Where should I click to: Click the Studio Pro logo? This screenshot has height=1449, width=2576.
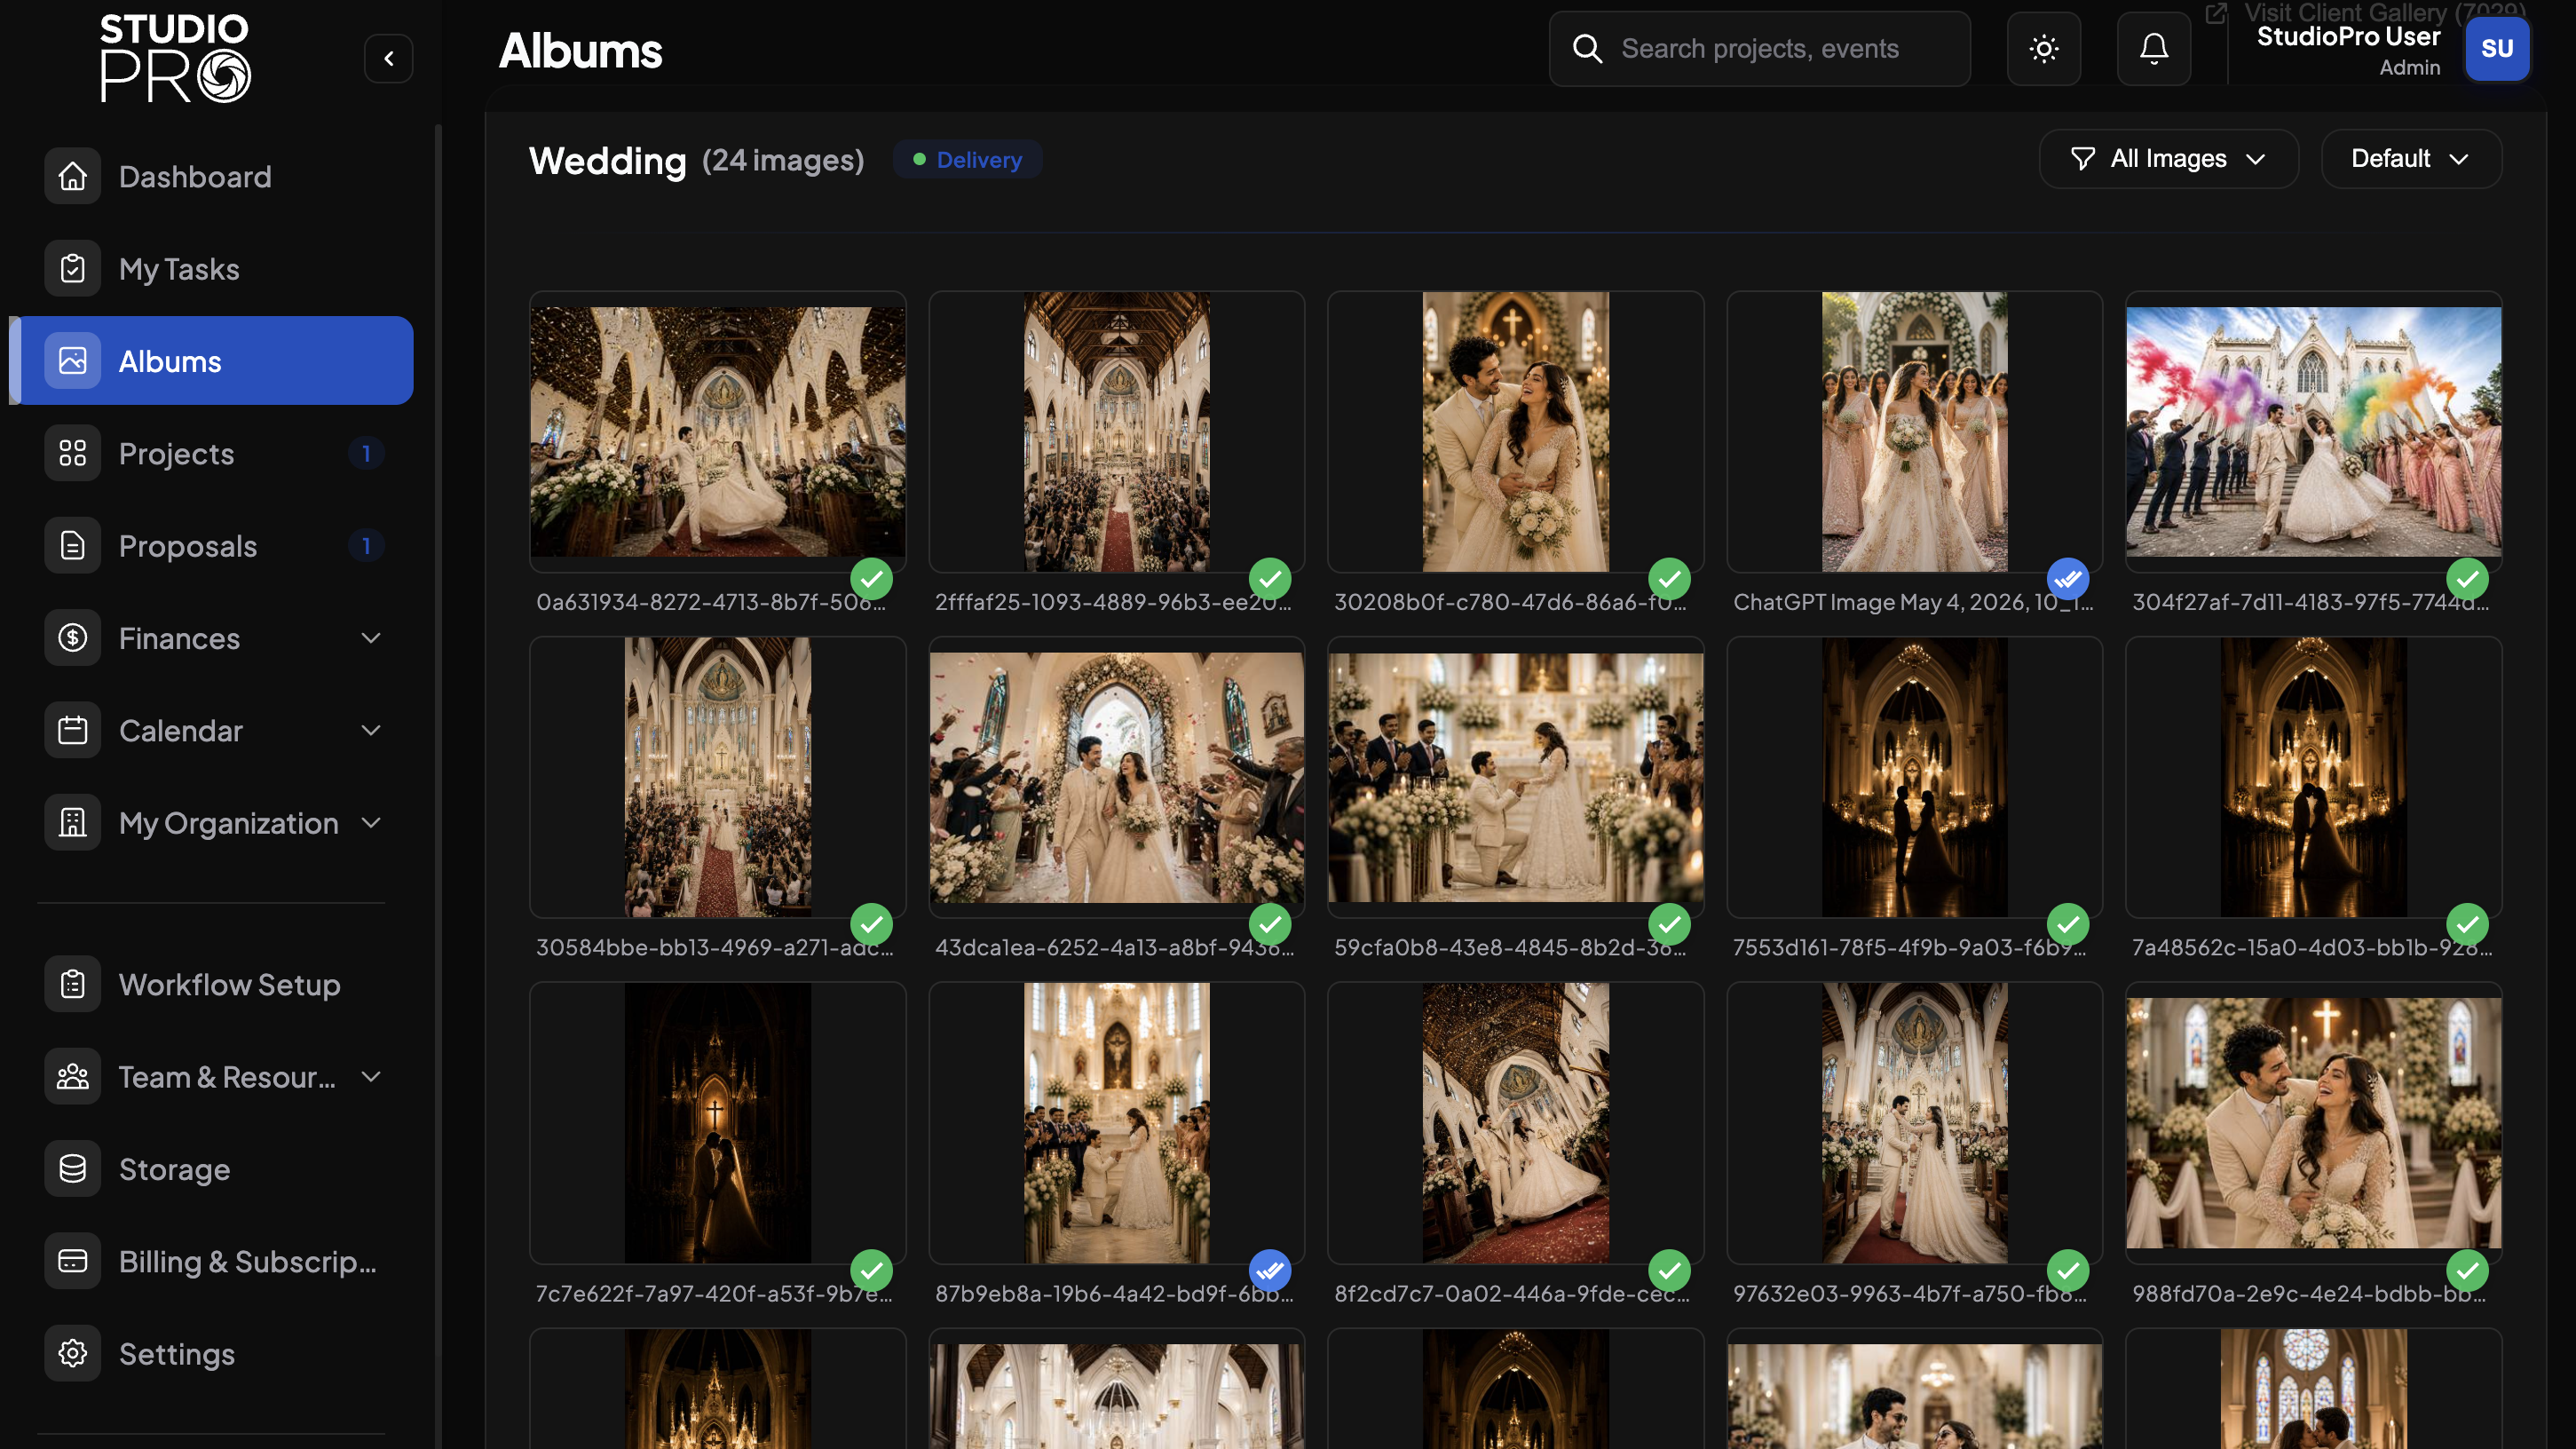tap(175, 58)
